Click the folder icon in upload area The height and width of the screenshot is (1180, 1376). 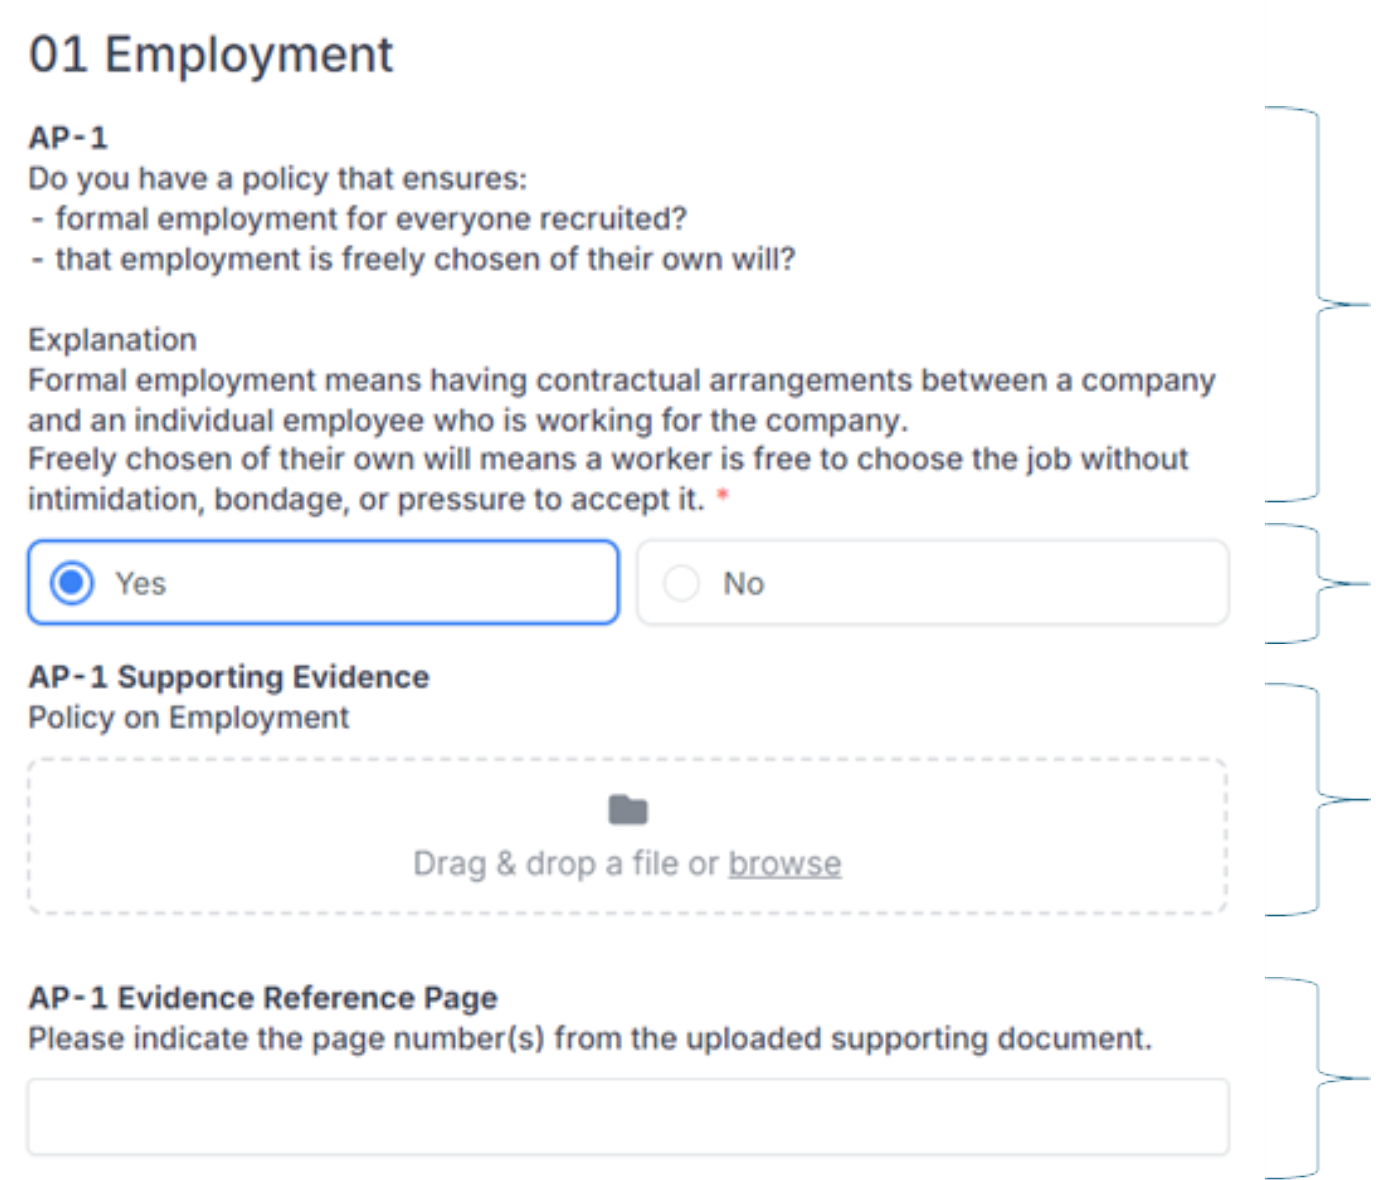[628, 809]
